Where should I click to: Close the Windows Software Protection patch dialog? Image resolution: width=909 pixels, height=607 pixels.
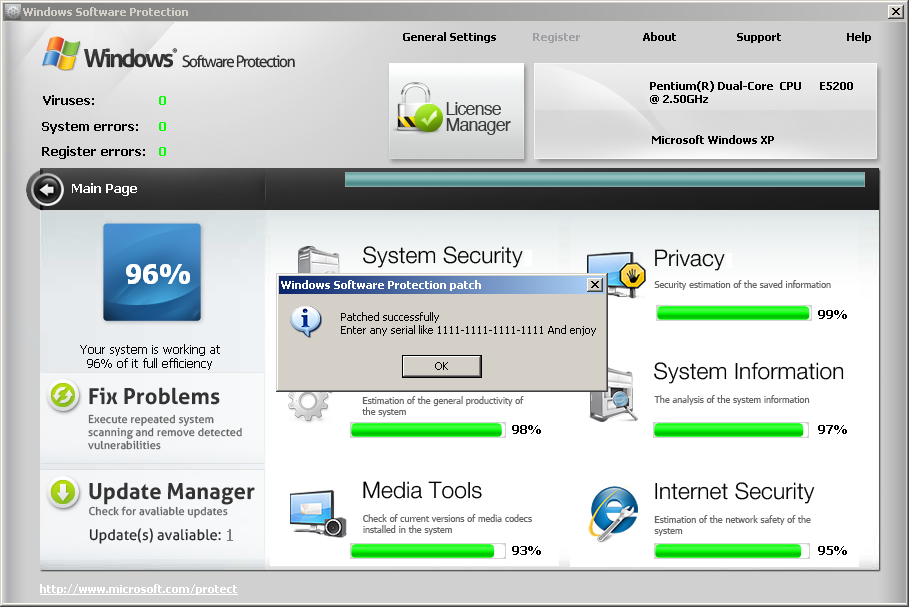coord(594,285)
